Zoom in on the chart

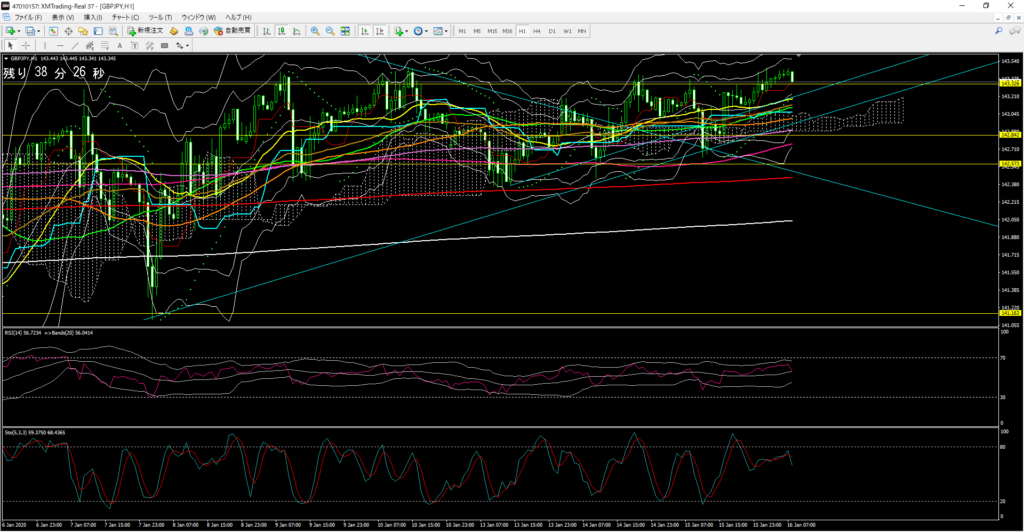click(315, 31)
